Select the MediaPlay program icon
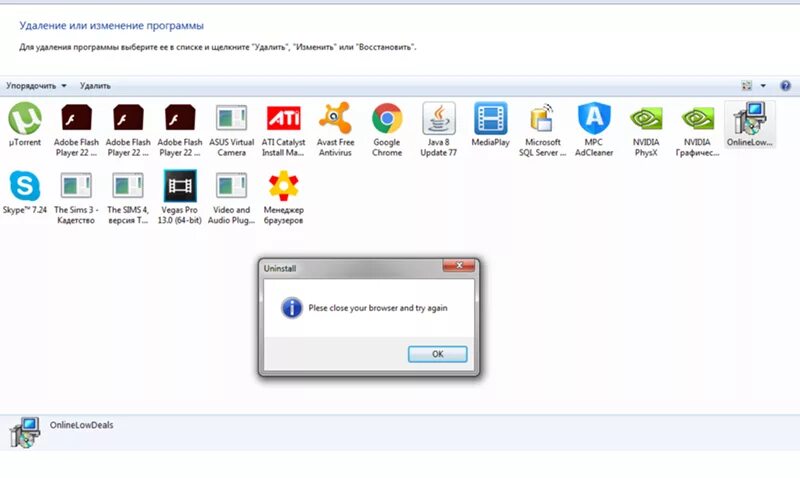The height and width of the screenshot is (478, 800). click(x=490, y=118)
